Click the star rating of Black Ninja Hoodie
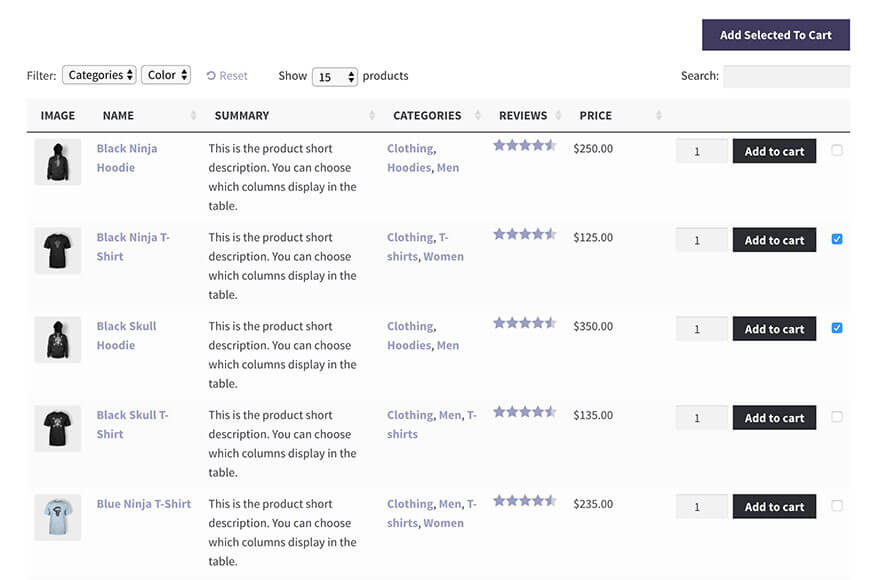880x580 pixels. click(x=525, y=144)
